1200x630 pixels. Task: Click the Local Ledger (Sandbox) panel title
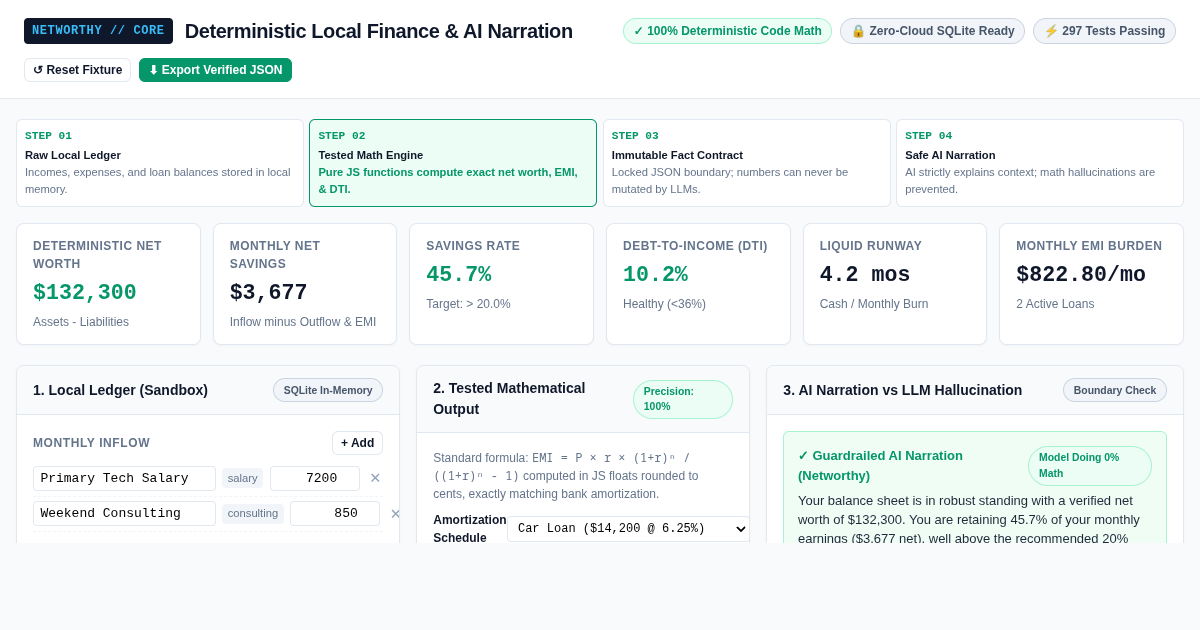pyautogui.click(x=120, y=390)
